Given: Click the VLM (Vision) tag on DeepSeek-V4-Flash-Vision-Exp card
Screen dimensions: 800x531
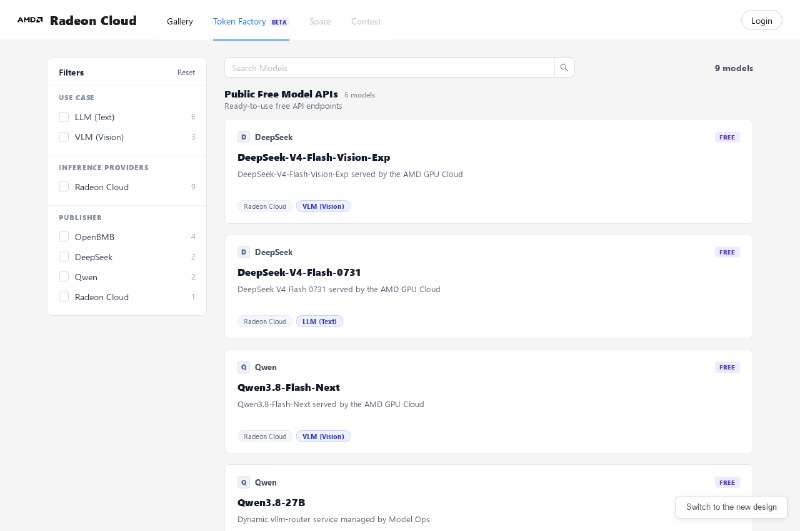Looking at the screenshot, I should click(x=323, y=207).
